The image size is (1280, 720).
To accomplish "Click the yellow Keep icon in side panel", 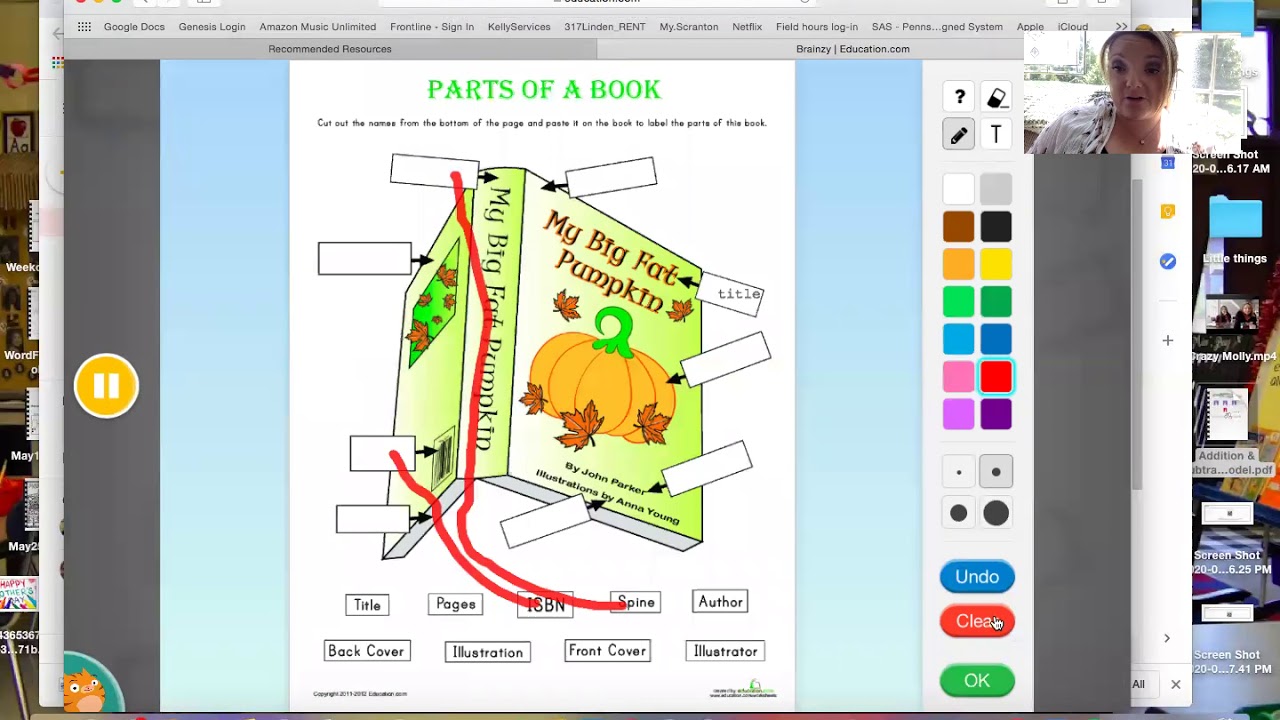I will point(1167,211).
